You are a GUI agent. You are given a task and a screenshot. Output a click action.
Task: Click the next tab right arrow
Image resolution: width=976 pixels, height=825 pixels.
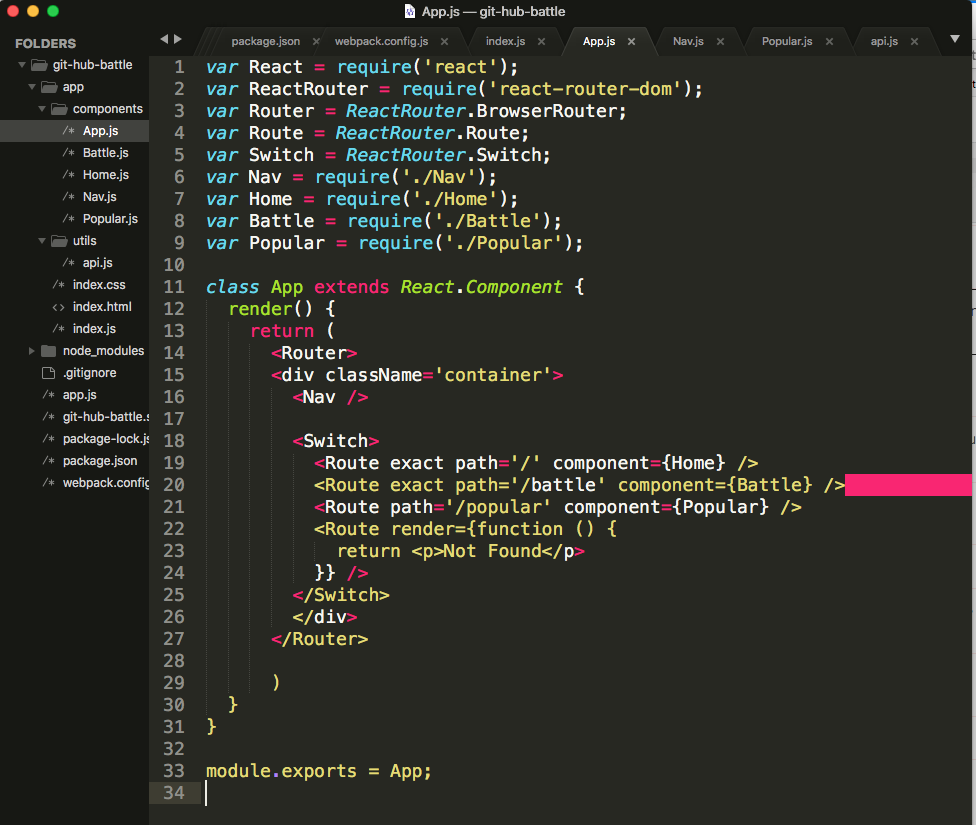click(x=178, y=39)
